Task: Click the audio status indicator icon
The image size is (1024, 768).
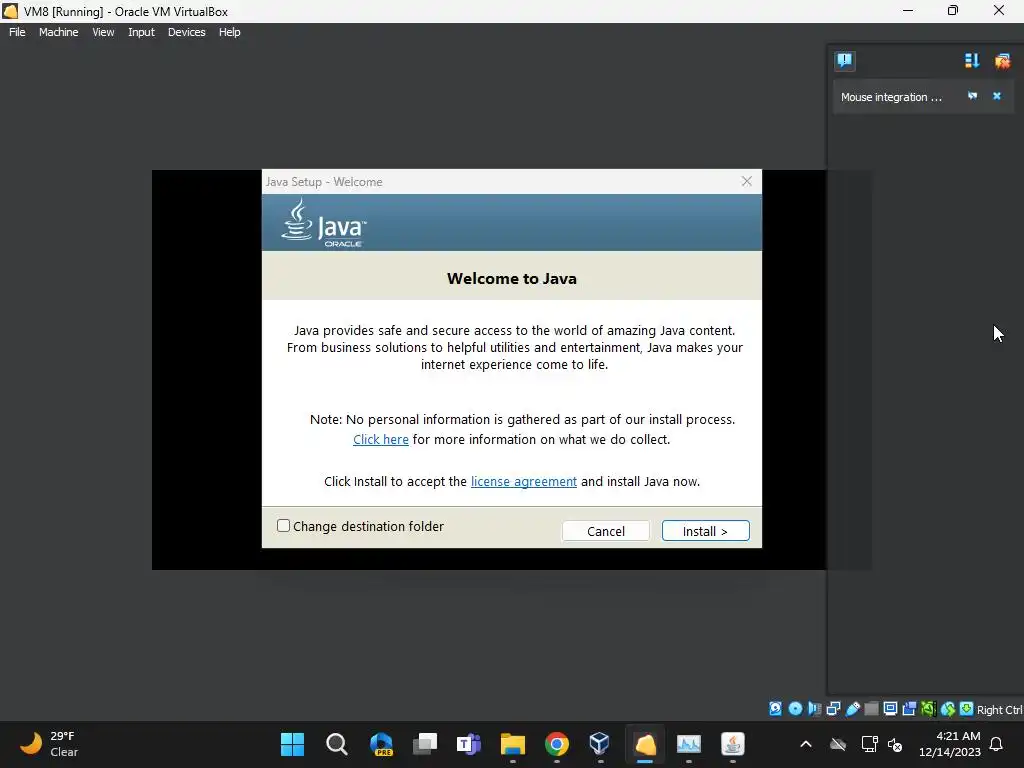Action: (x=814, y=709)
